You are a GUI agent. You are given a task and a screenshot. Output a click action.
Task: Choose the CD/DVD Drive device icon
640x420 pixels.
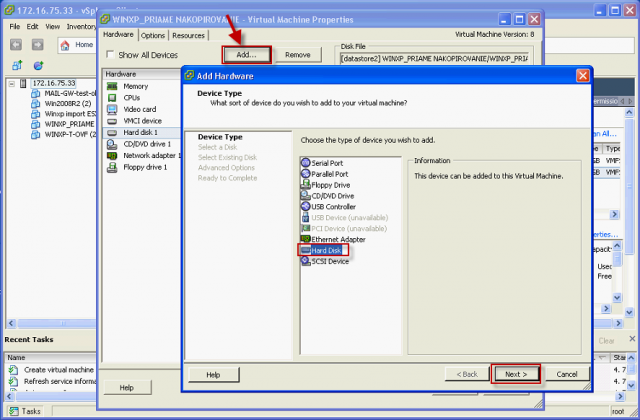(x=305, y=196)
